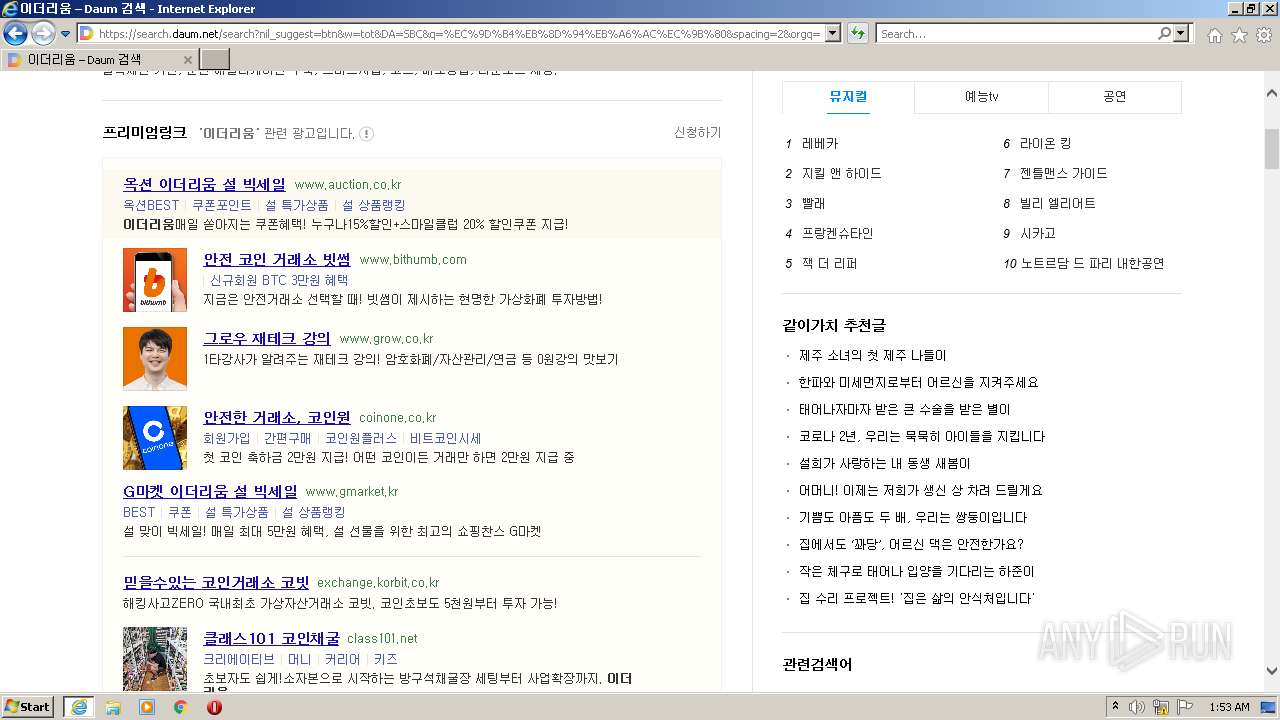The width and height of the screenshot is (1280, 720).
Task: Click the 옥션BEST sublink
Action: click(151, 205)
